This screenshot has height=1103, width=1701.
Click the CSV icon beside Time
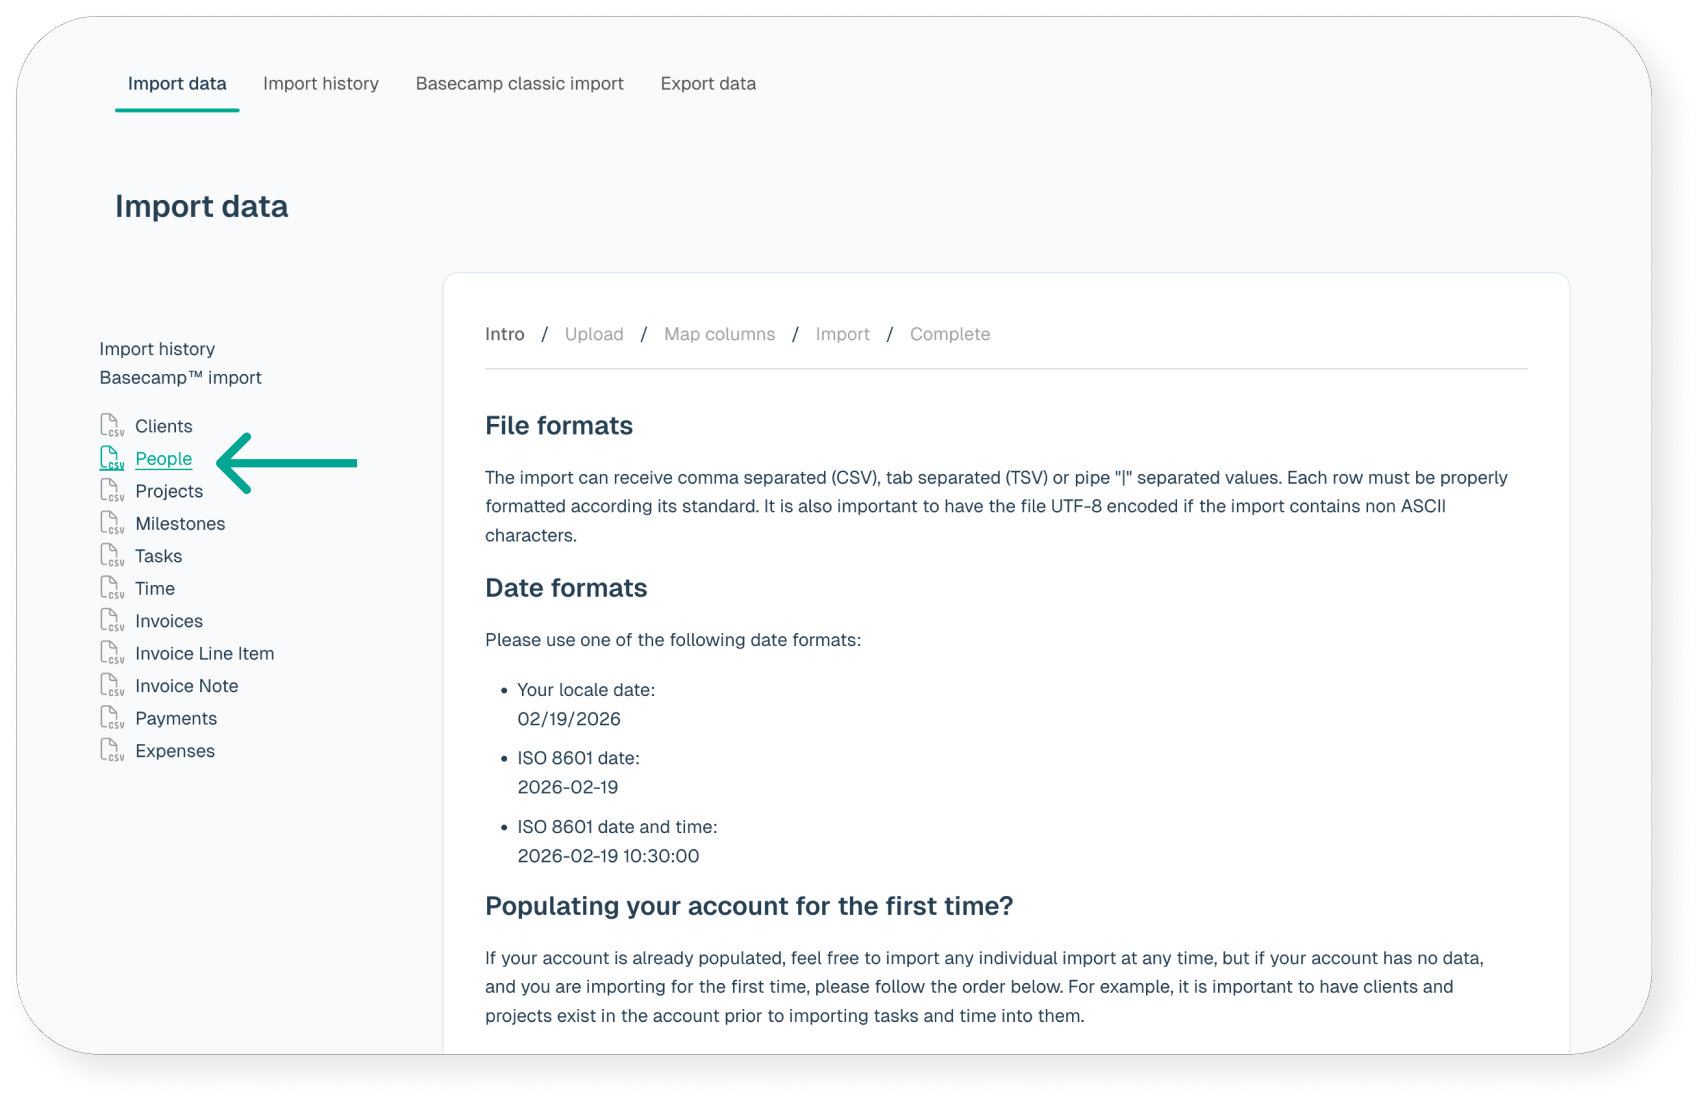[x=111, y=588]
